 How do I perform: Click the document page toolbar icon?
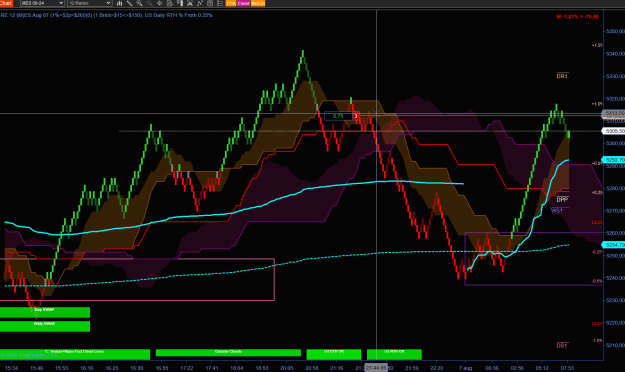[170, 3]
